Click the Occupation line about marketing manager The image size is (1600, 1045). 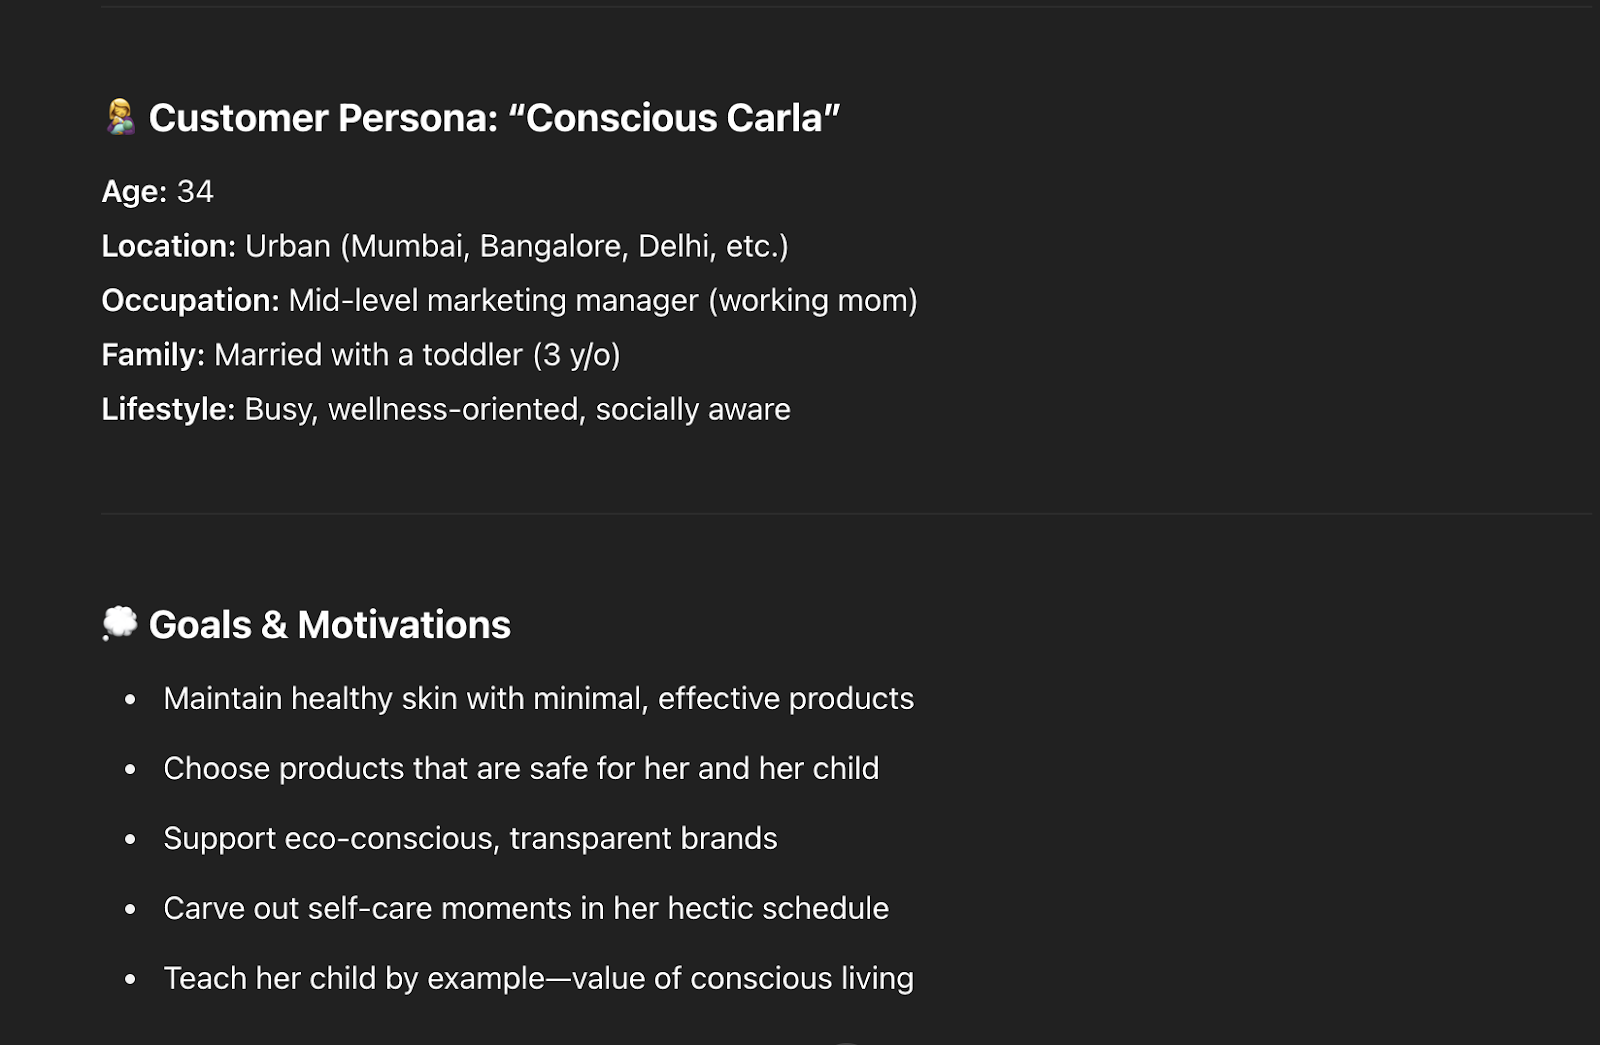pos(509,300)
